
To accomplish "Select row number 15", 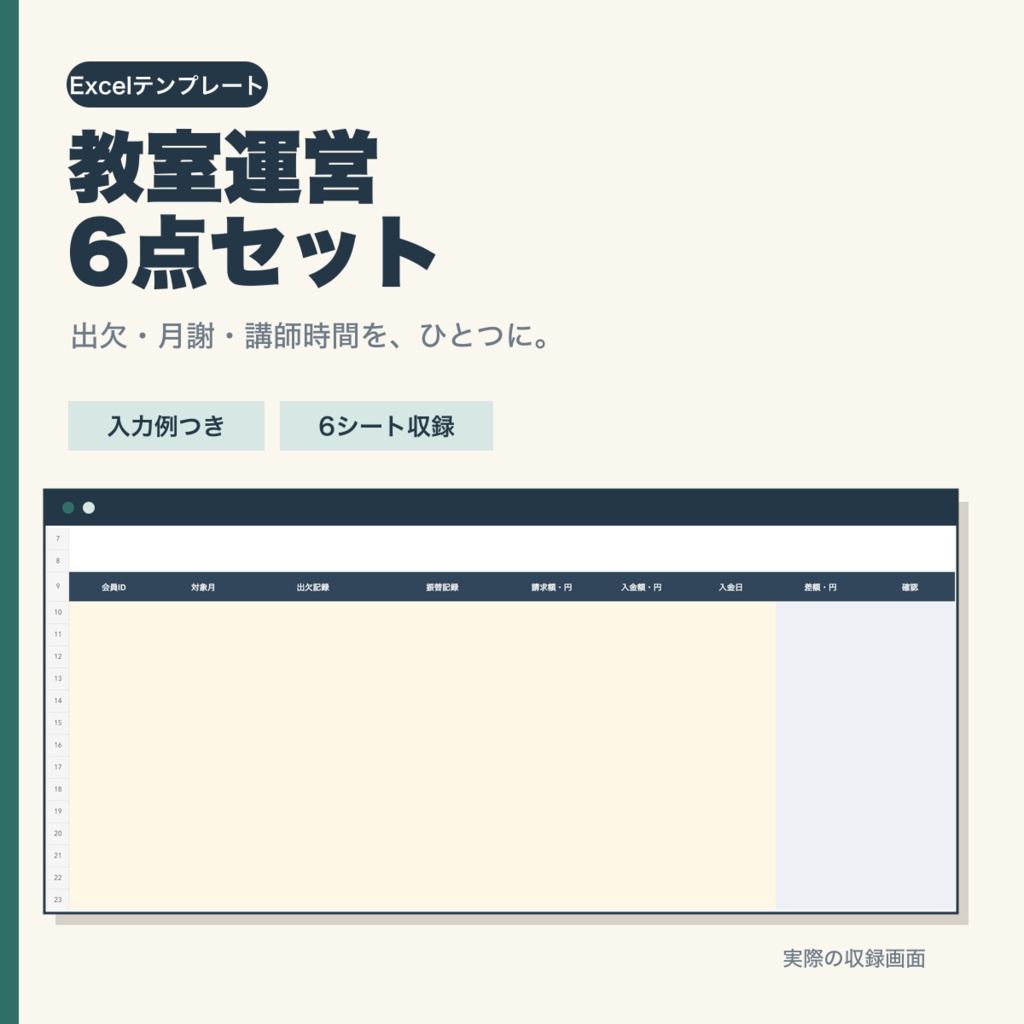I will pyautogui.click(x=58, y=723).
